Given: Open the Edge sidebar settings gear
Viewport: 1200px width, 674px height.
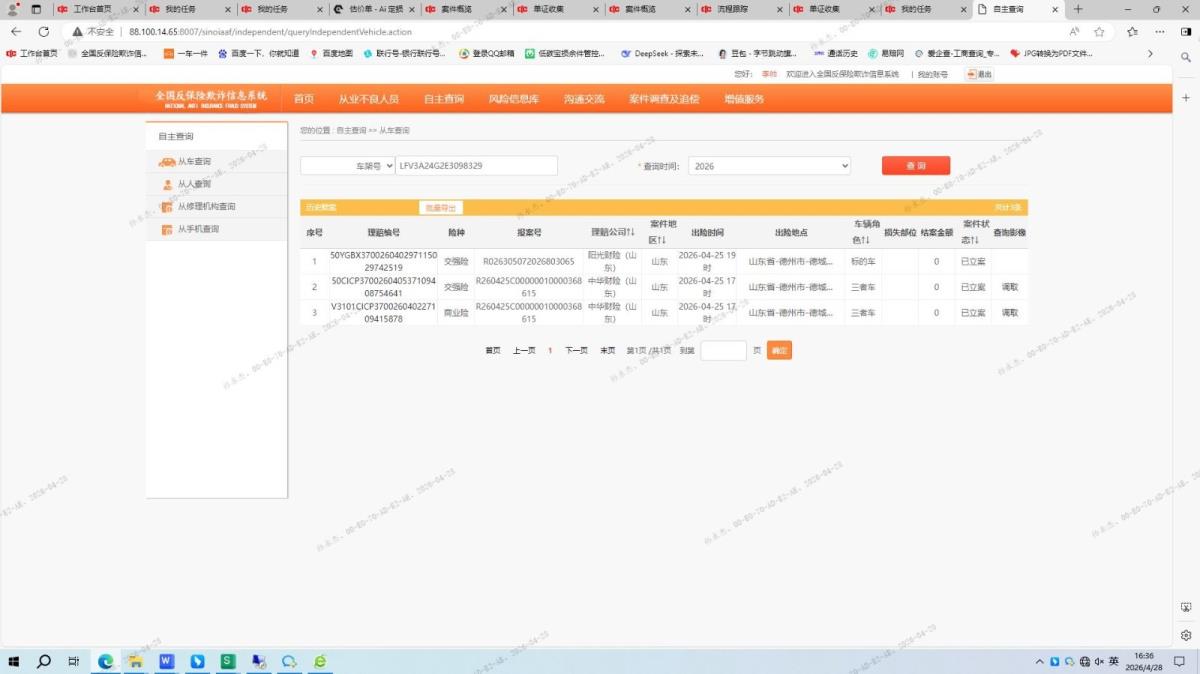Looking at the screenshot, I should pos(1186,635).
